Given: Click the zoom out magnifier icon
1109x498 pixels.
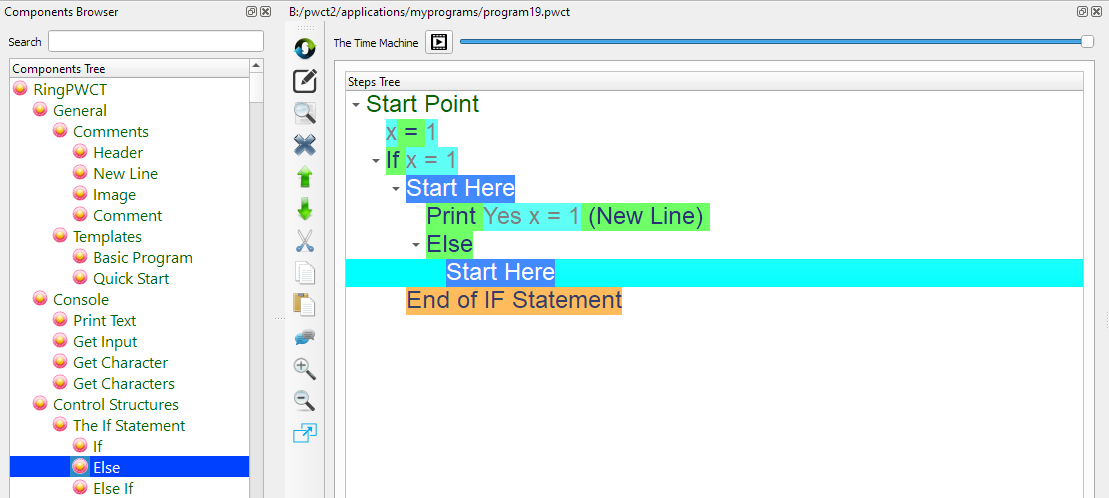Looking at the screenshot, I should coord(305,401).
